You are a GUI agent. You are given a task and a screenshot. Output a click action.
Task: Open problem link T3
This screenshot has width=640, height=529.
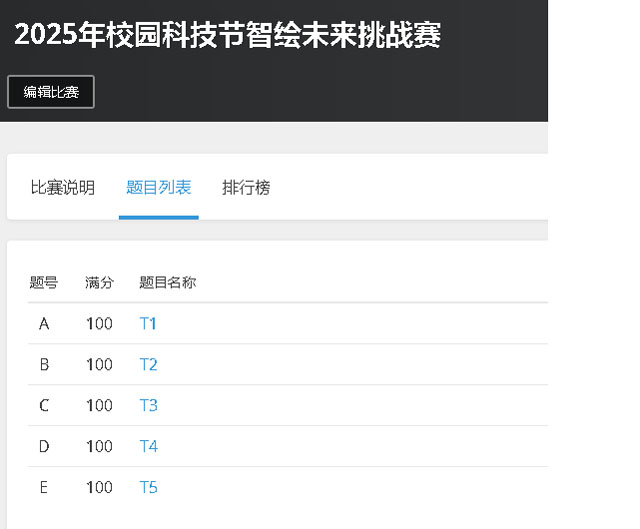tap(149, 405)
